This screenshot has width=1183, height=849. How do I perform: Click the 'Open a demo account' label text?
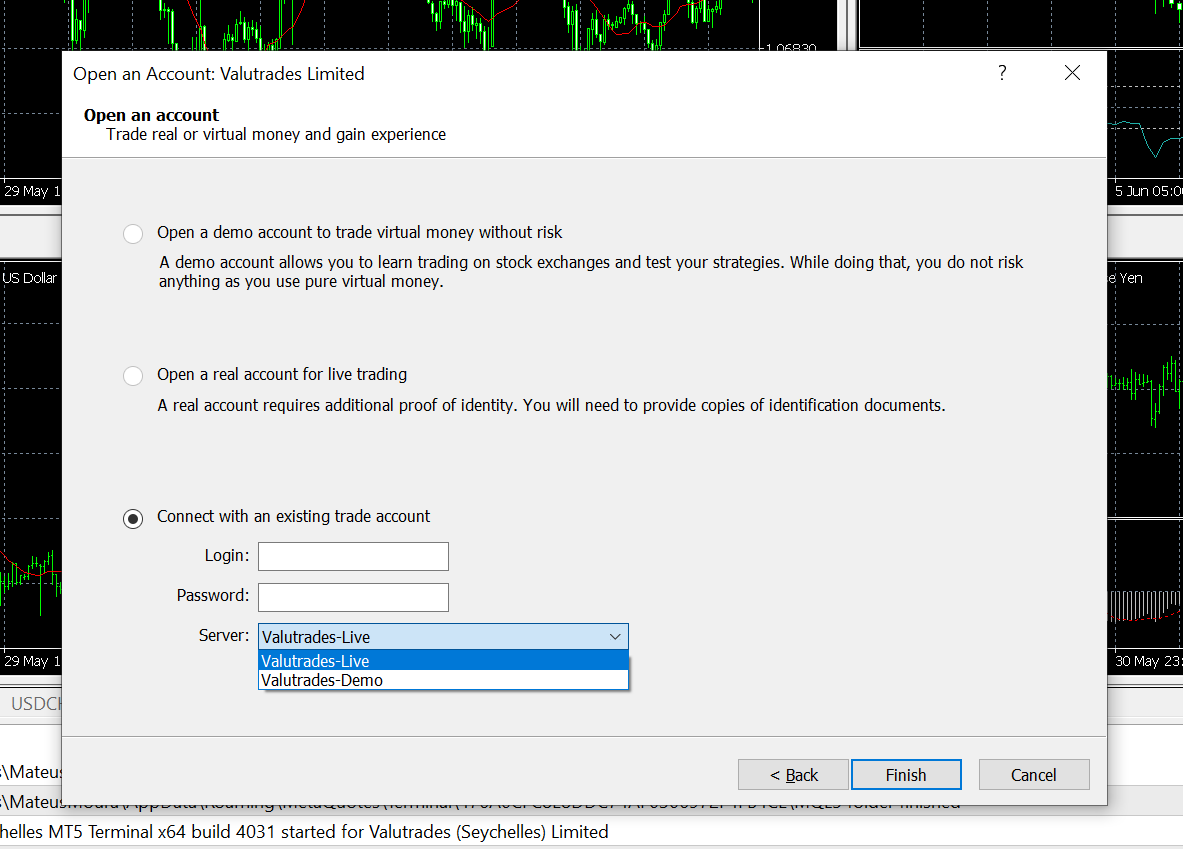click(359, 232)
